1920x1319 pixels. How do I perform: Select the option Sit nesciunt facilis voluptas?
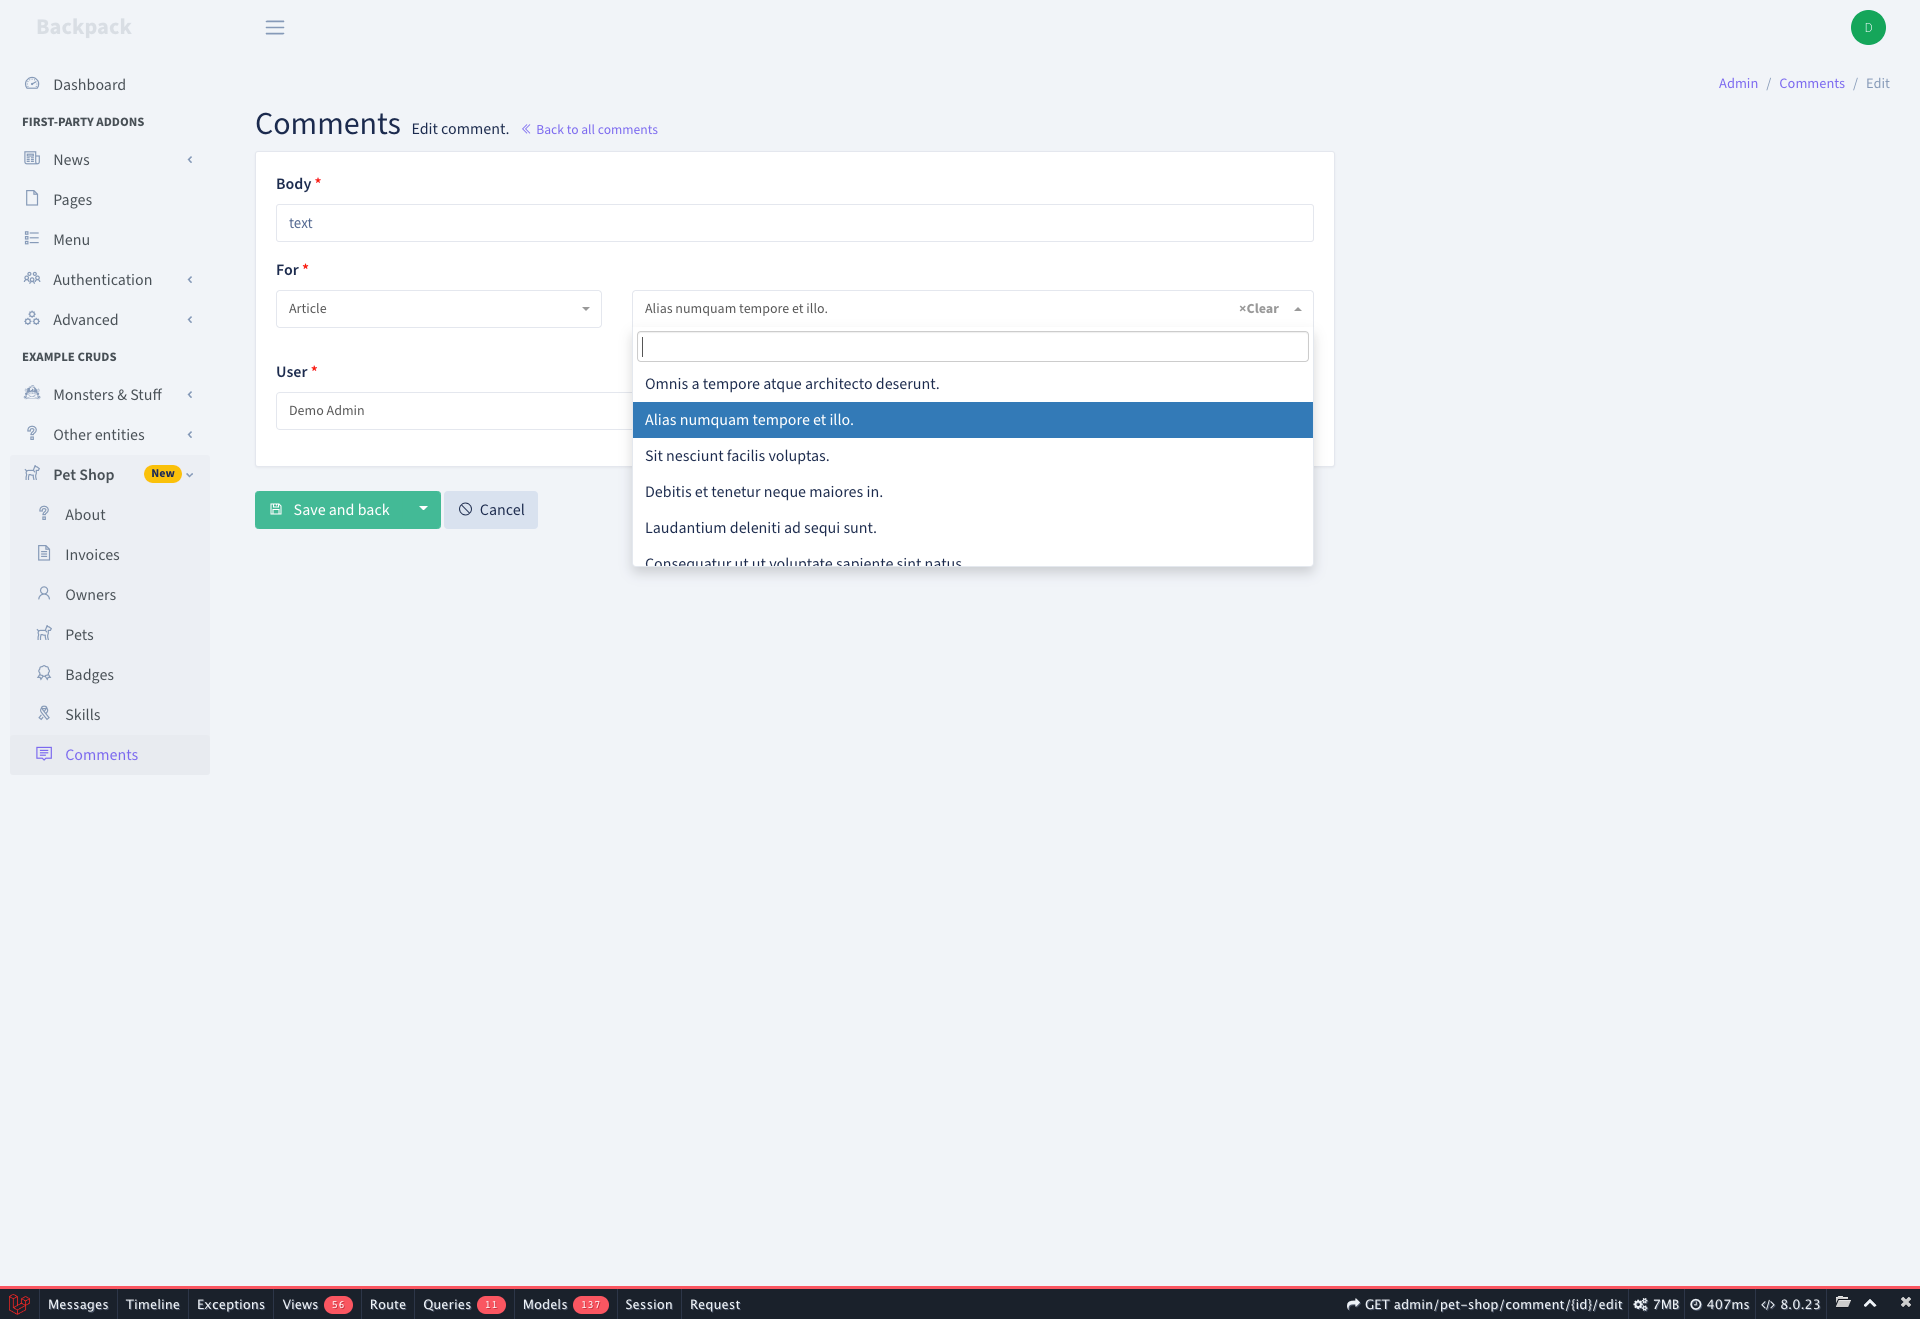[x=737, y=455]
